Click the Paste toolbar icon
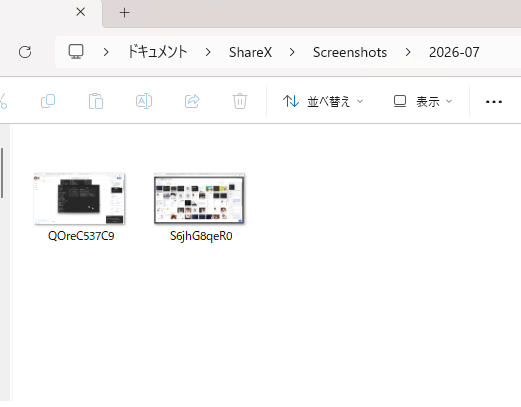The width and height of the screenshot is (521, 407). pyautogui.click(x=96, y=101)
